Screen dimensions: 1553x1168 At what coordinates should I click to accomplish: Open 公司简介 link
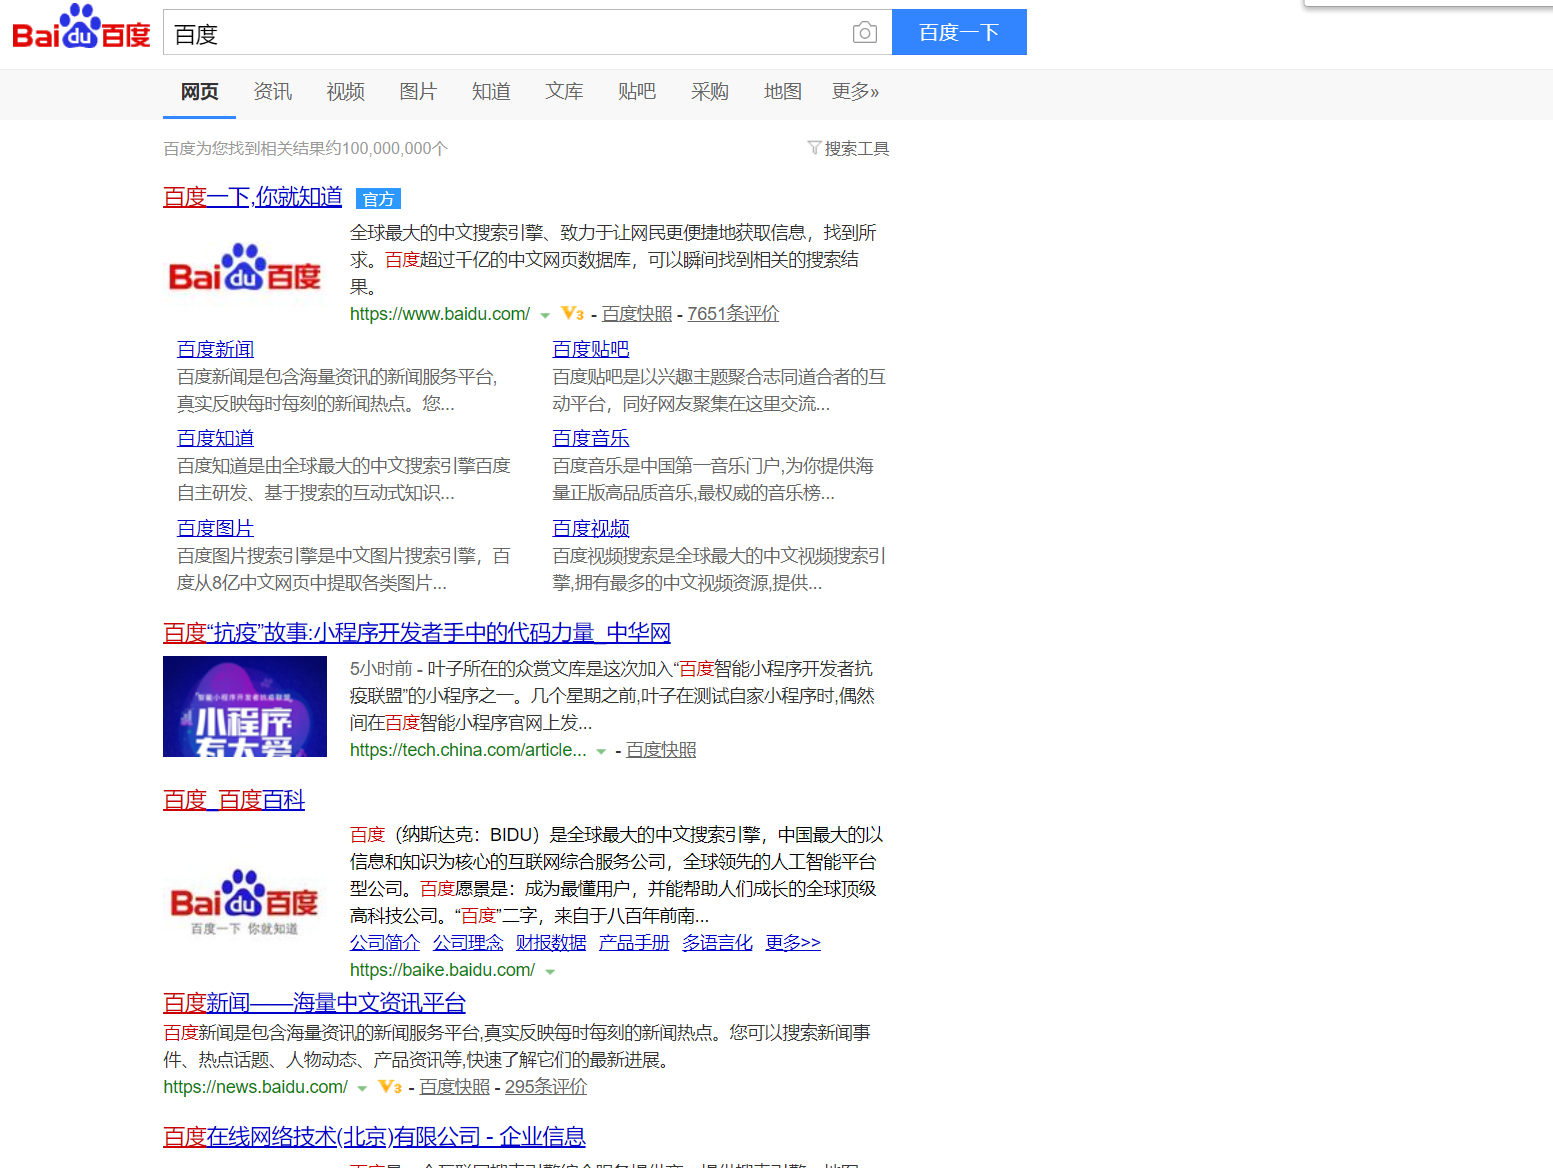pos(385,943)
